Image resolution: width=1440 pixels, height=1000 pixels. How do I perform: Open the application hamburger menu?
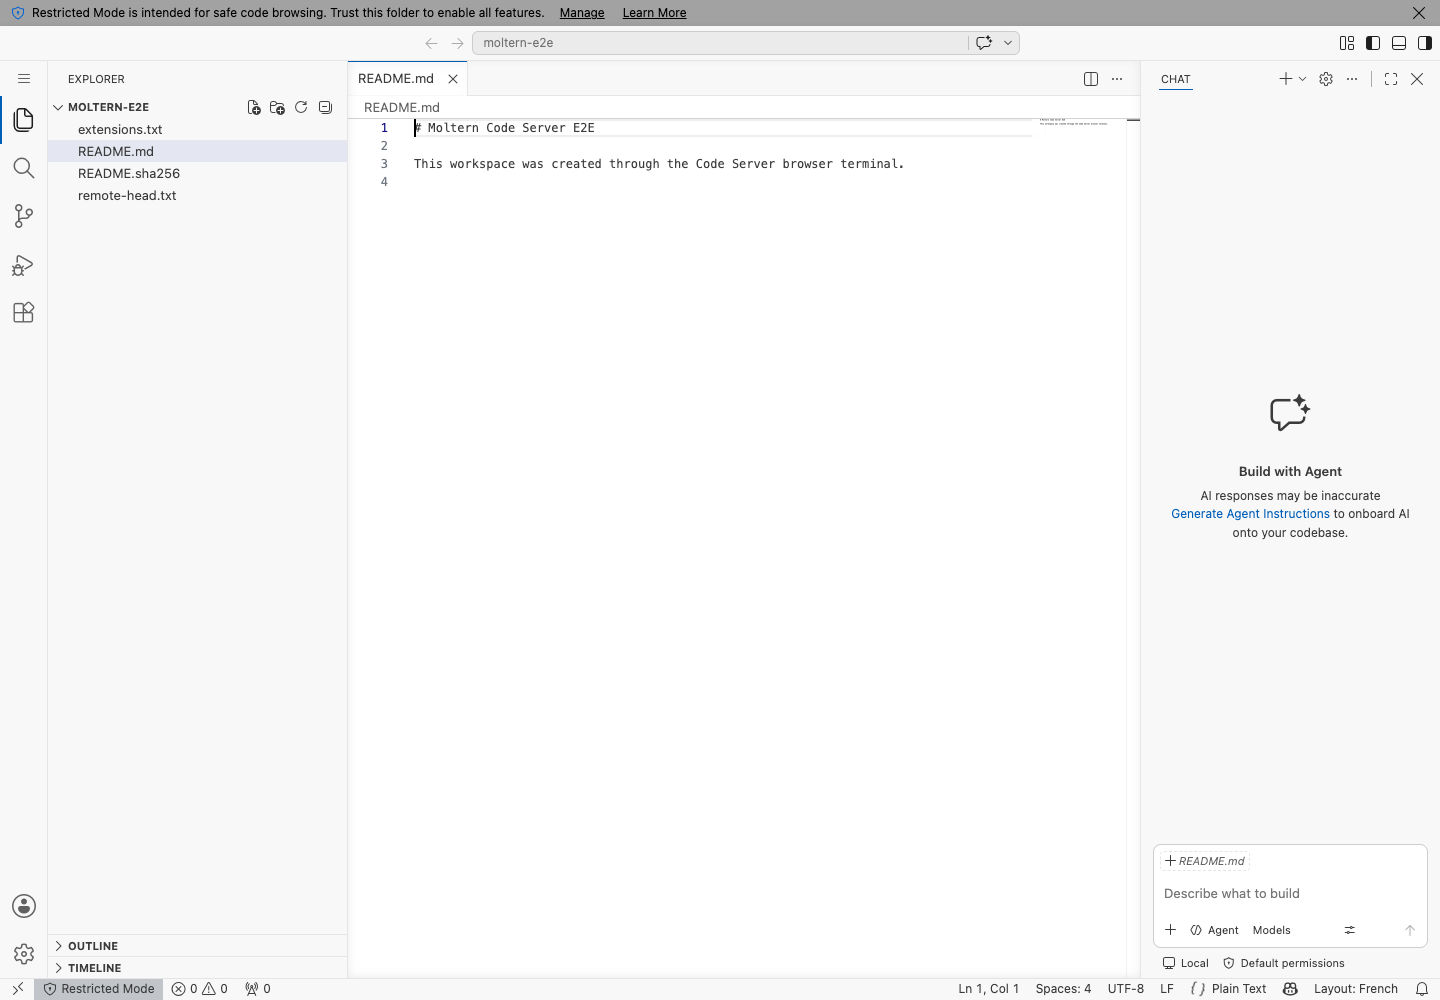(x=24, y=79)
